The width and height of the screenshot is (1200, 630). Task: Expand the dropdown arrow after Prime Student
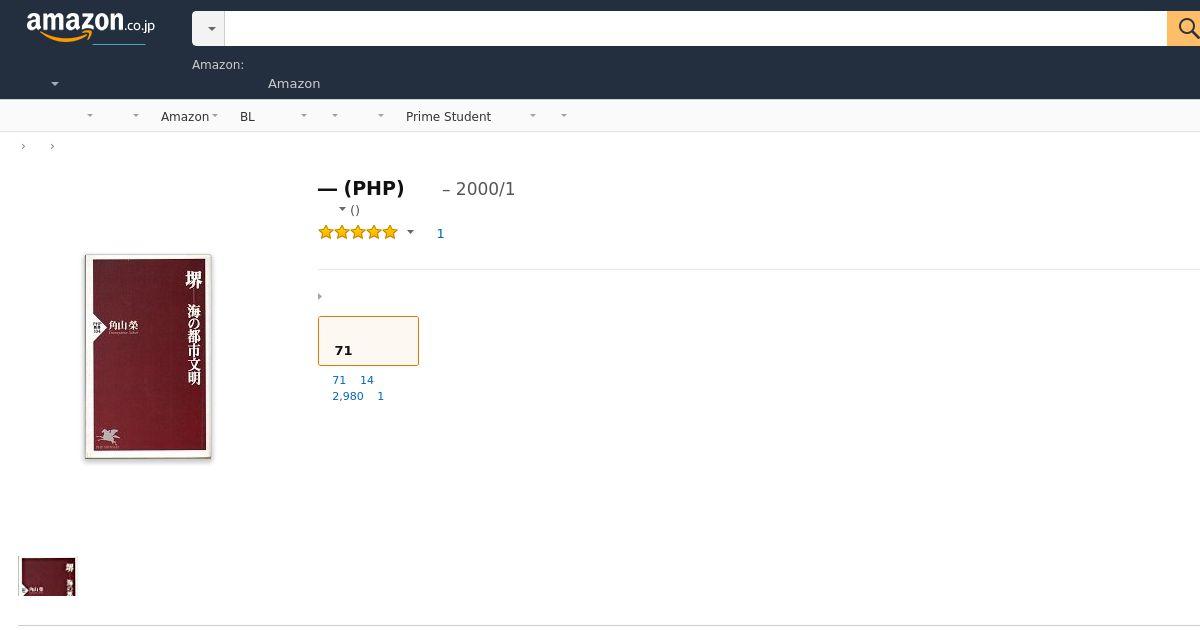point(532,116)
